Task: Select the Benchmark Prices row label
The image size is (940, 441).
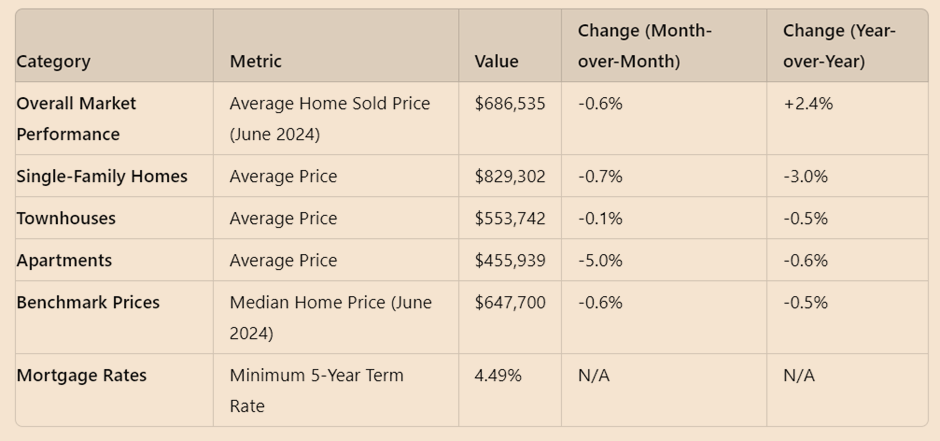Action: [x=88, y=302]
